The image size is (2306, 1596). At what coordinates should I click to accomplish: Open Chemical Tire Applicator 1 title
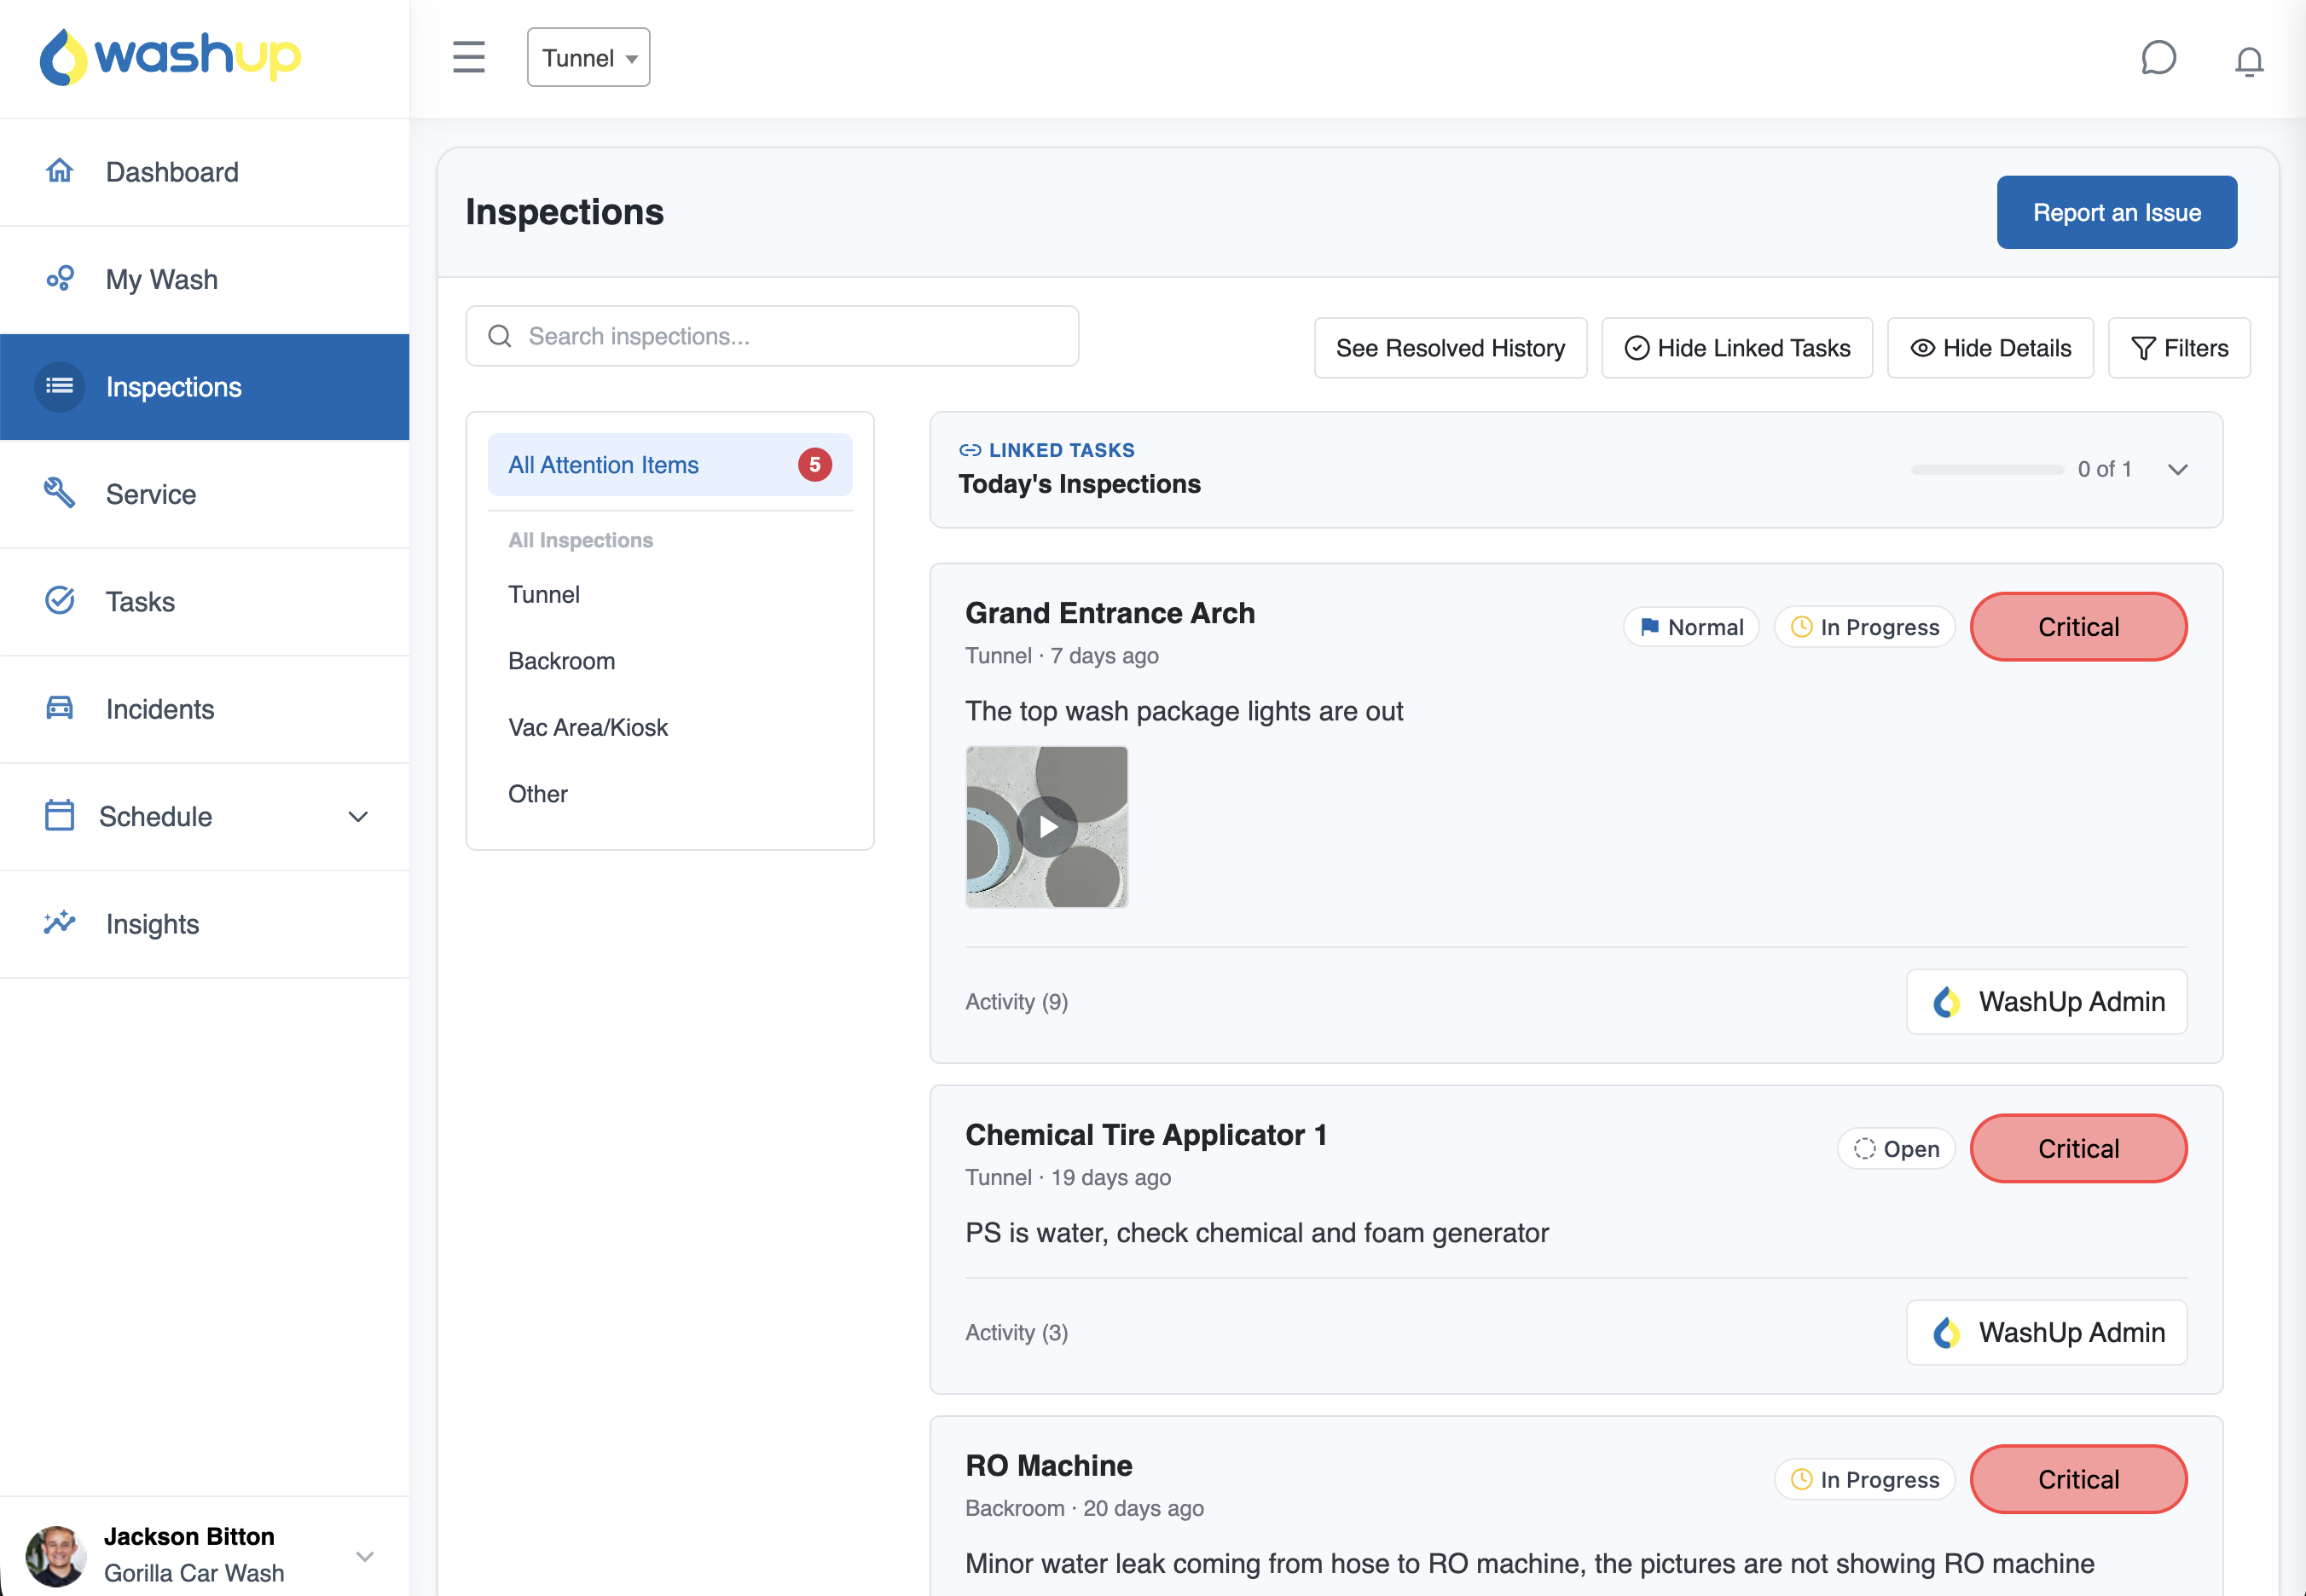point(1146,1135)
